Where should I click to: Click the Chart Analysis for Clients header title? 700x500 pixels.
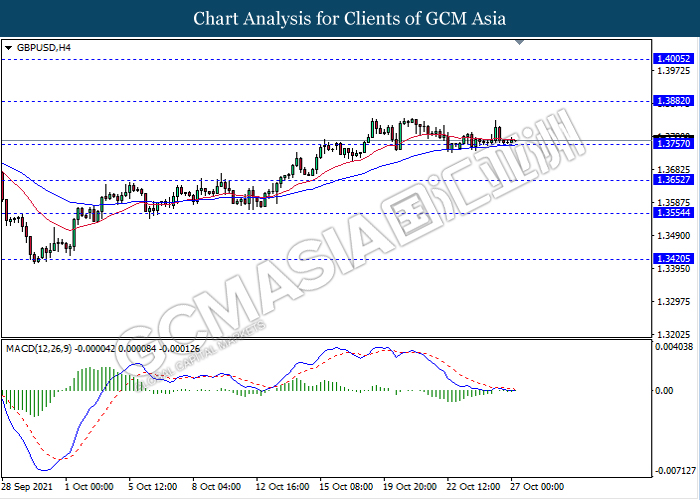pyautogui.click(x=350, y=19)
